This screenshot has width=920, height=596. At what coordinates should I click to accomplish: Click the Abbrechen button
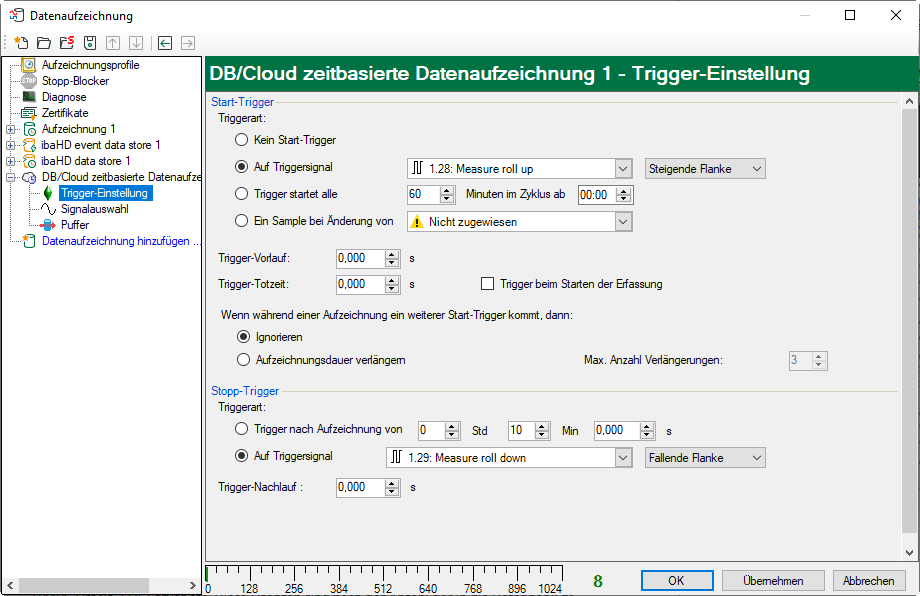[868, 581]
